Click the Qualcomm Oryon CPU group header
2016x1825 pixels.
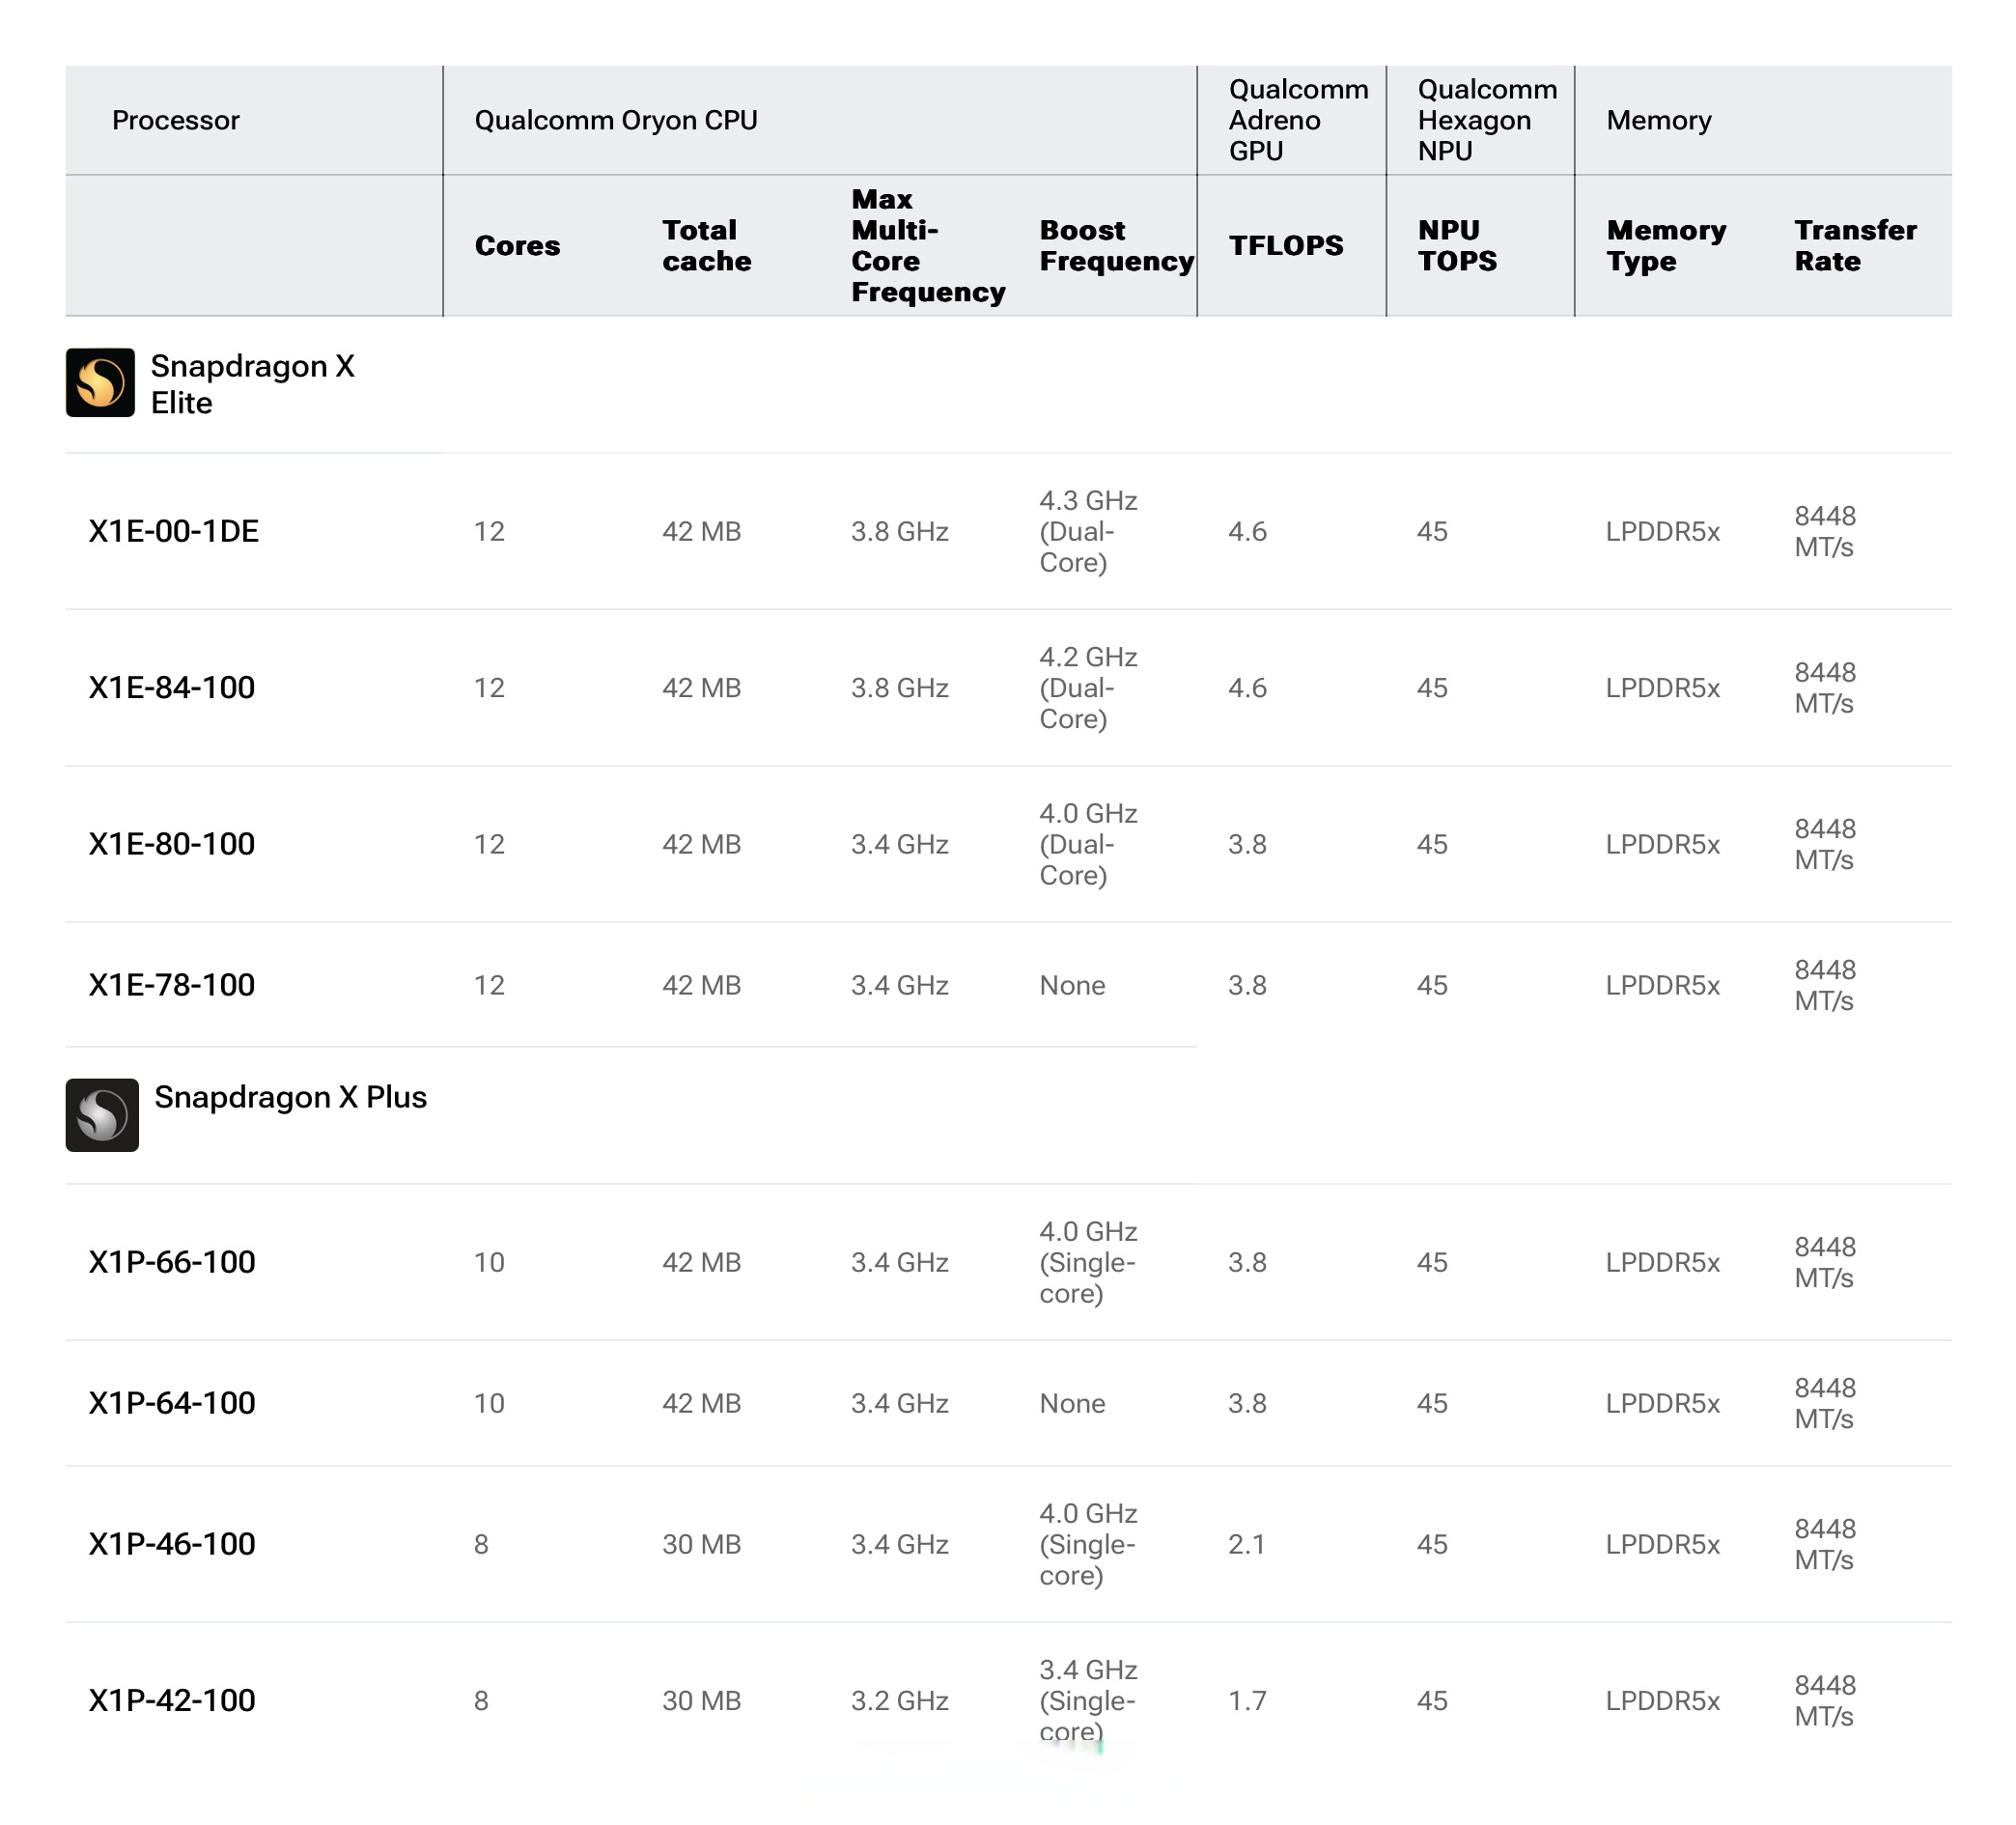coord(615,120)
